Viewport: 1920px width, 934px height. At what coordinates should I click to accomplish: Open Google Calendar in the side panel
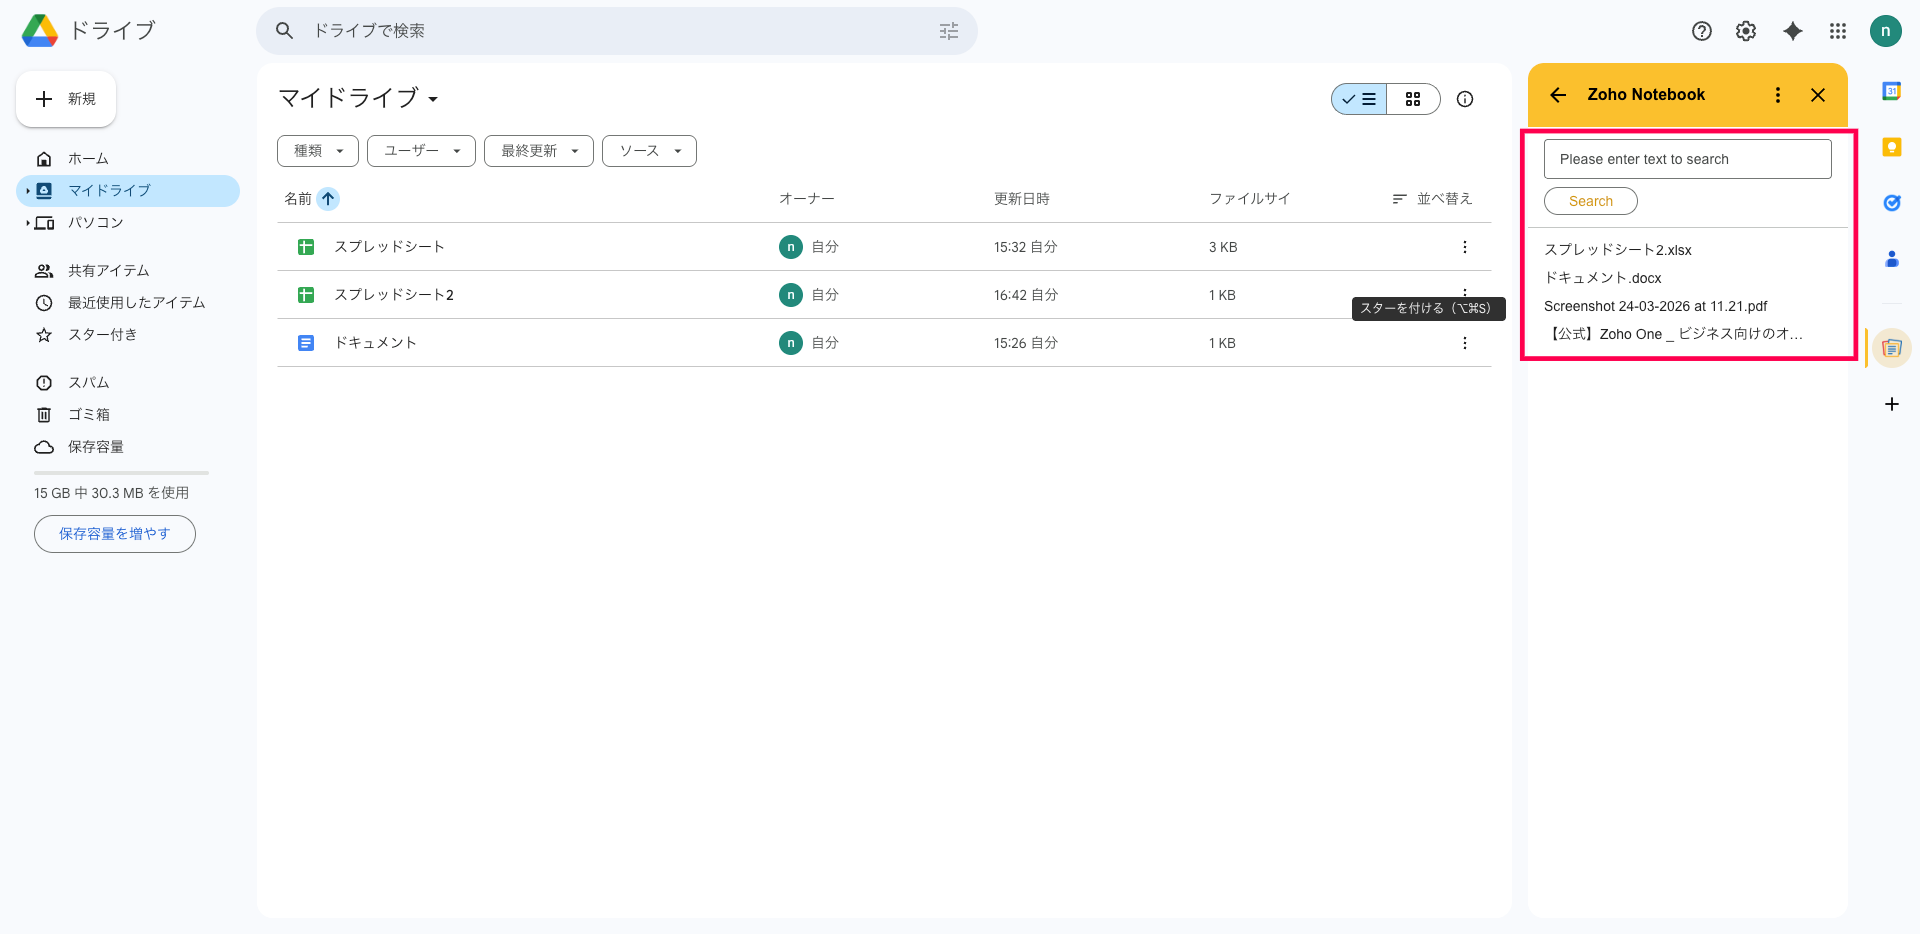point(1891,91)
